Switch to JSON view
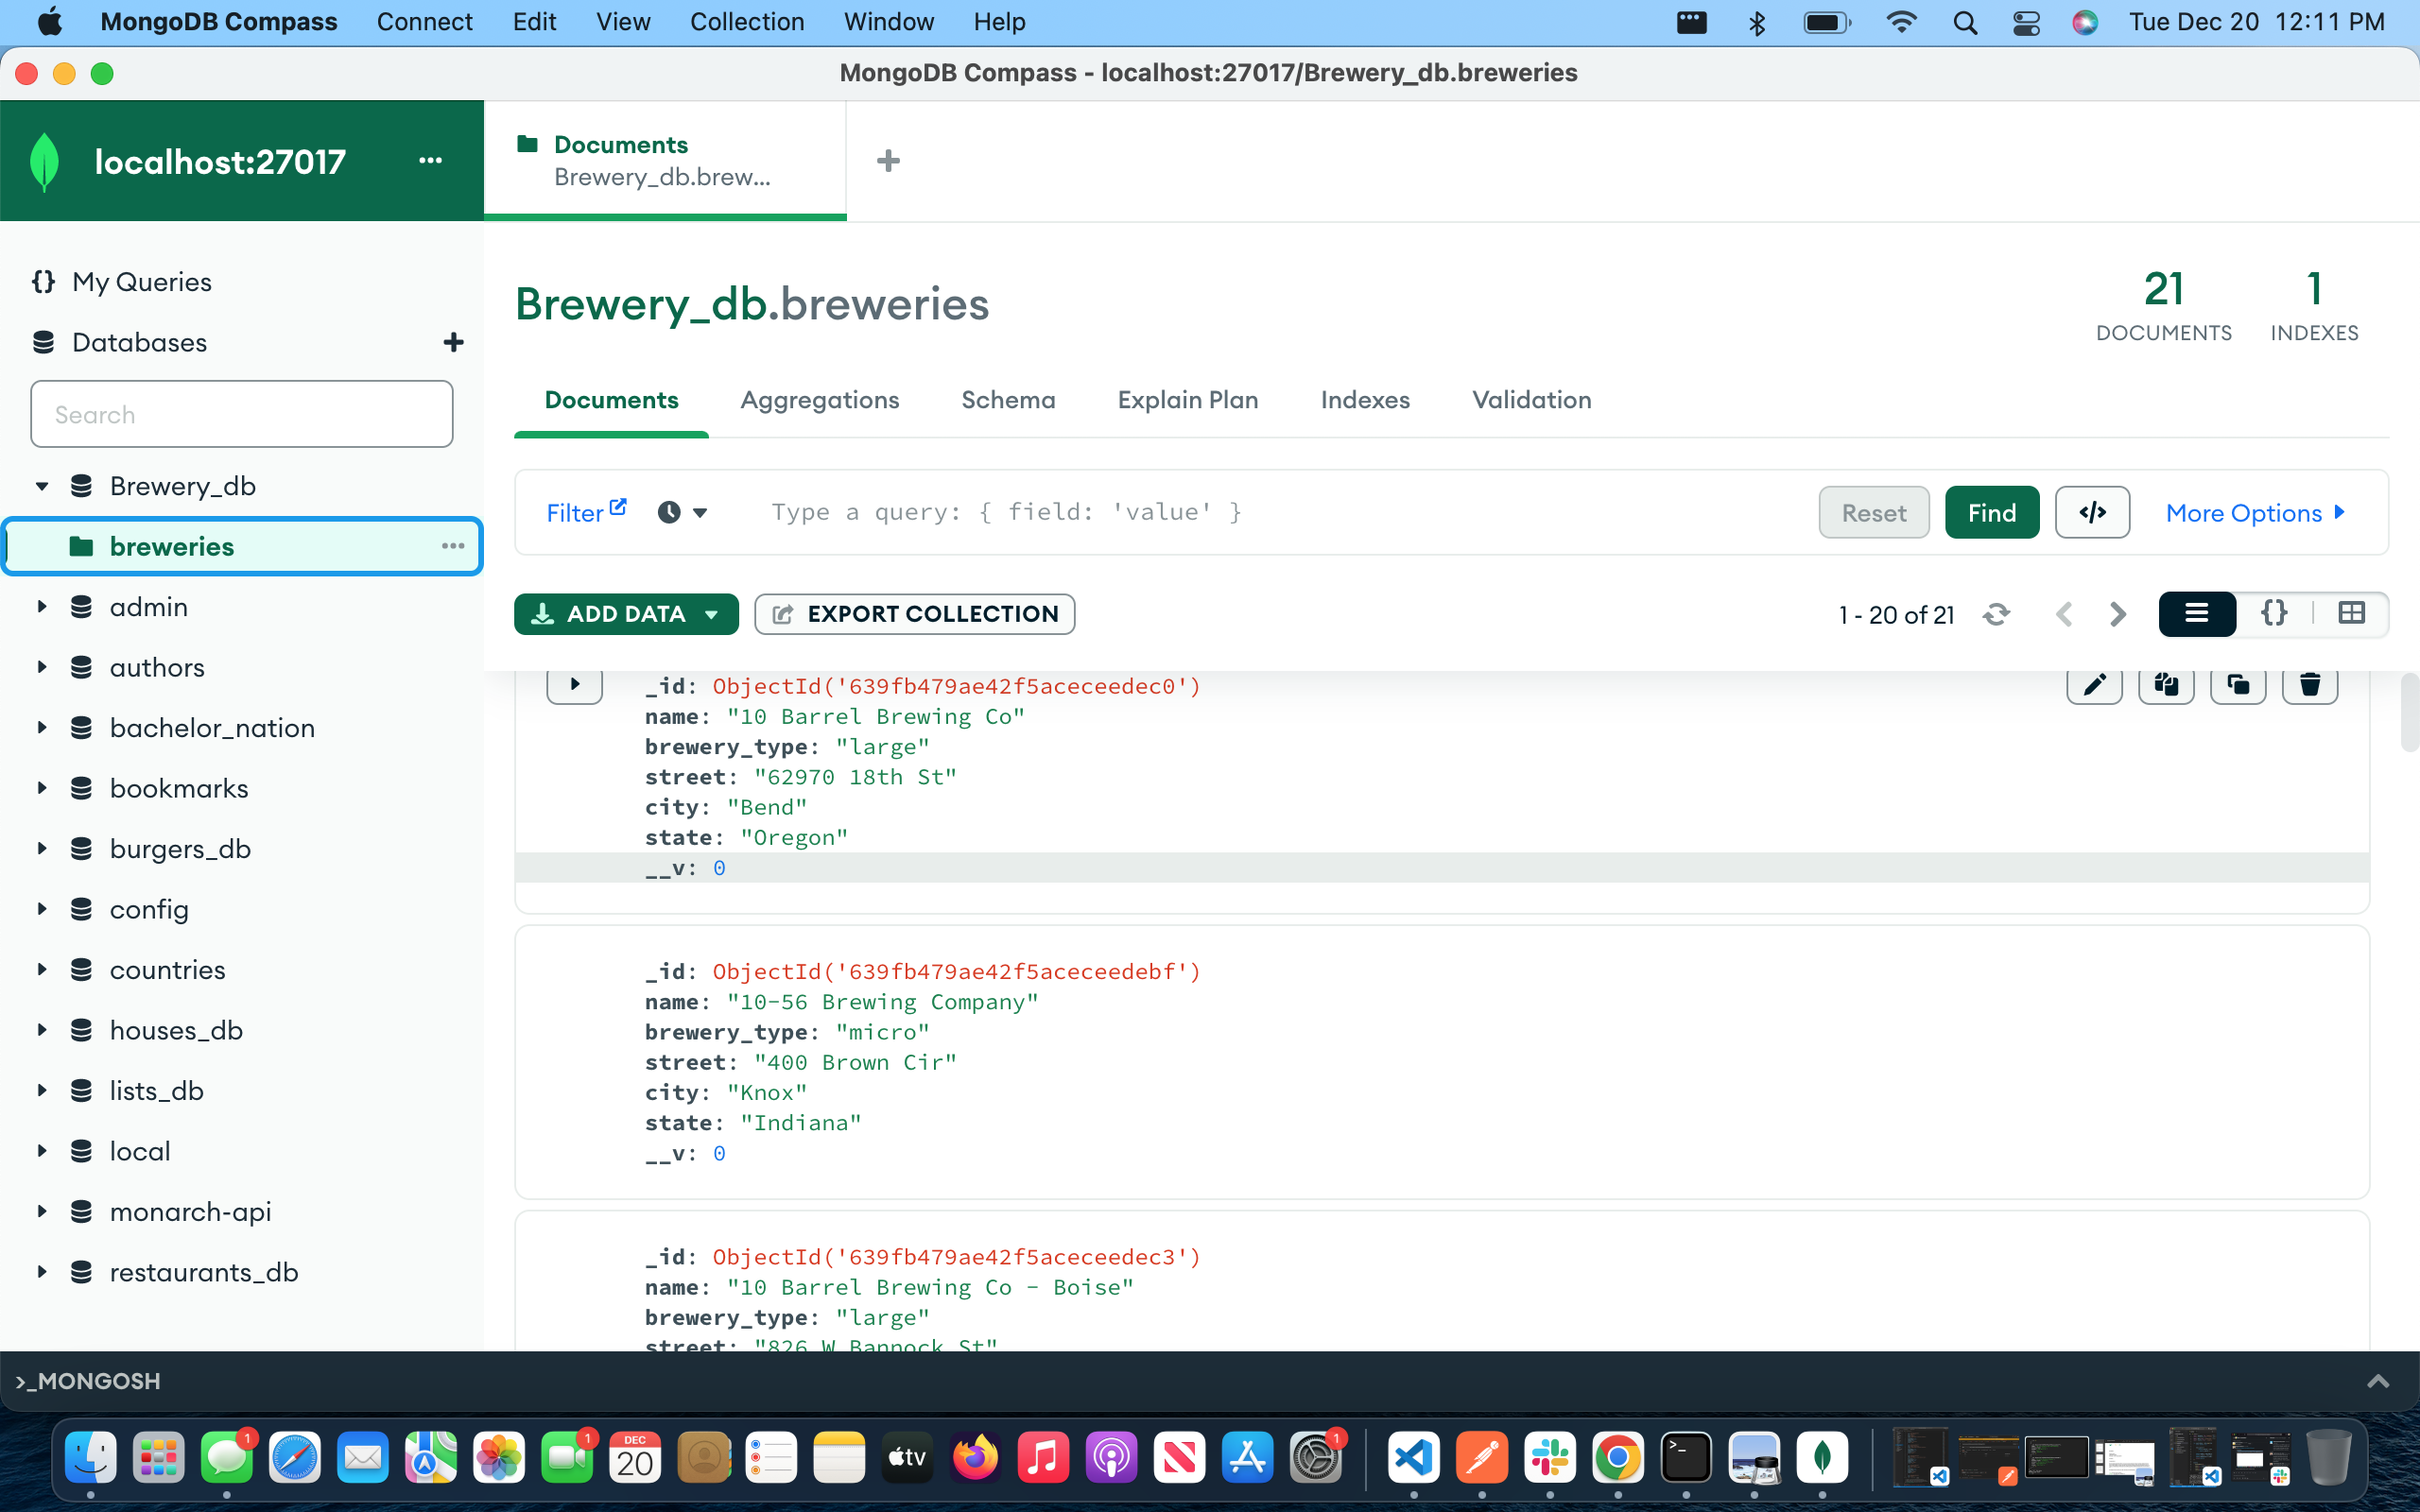The image size is (2420, 1512). (2274, 614)
